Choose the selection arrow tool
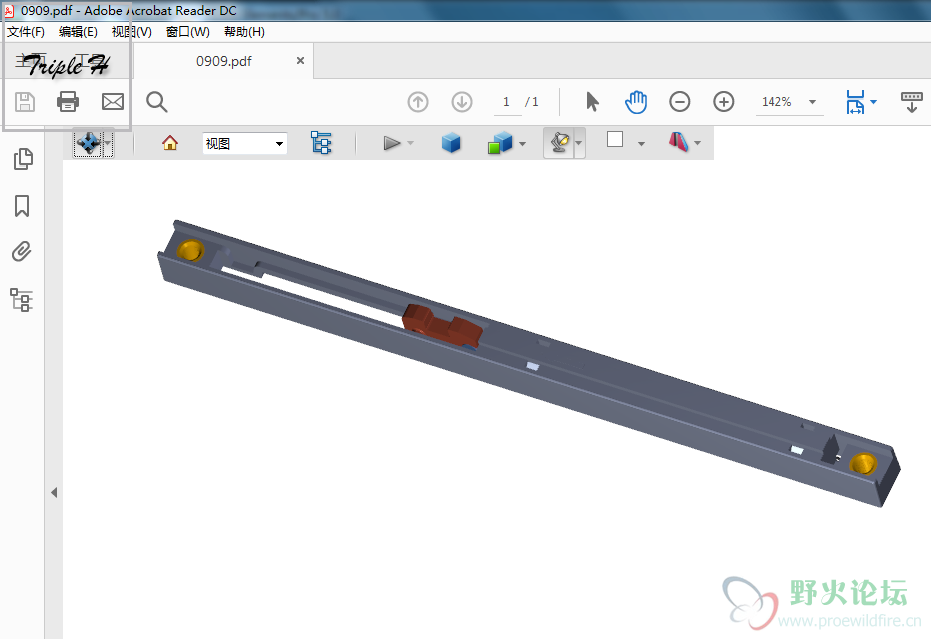Image resolution: width=931 pixels, height=639 pixels. 592,102
